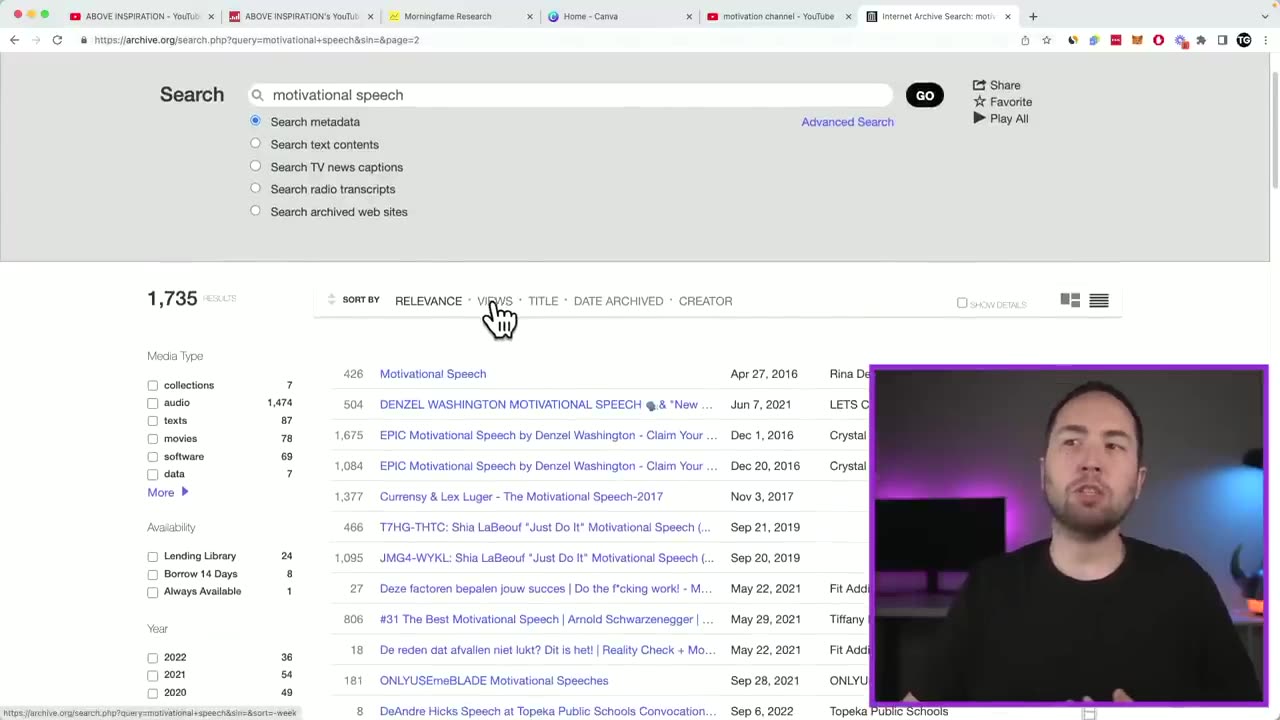Open Currensy & Lex Luger Motivational Speech-2017
1280x720 pixels.
click(521, 497)
